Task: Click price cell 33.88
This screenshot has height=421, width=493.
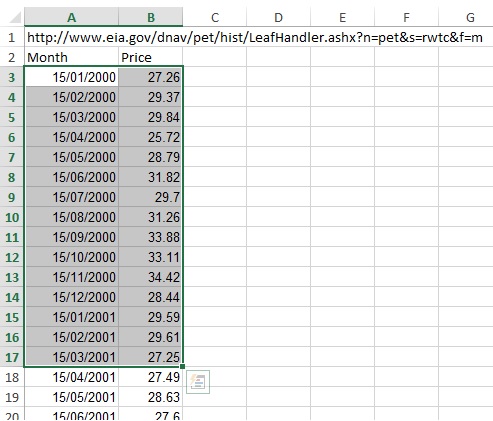Action: (151, 237)
